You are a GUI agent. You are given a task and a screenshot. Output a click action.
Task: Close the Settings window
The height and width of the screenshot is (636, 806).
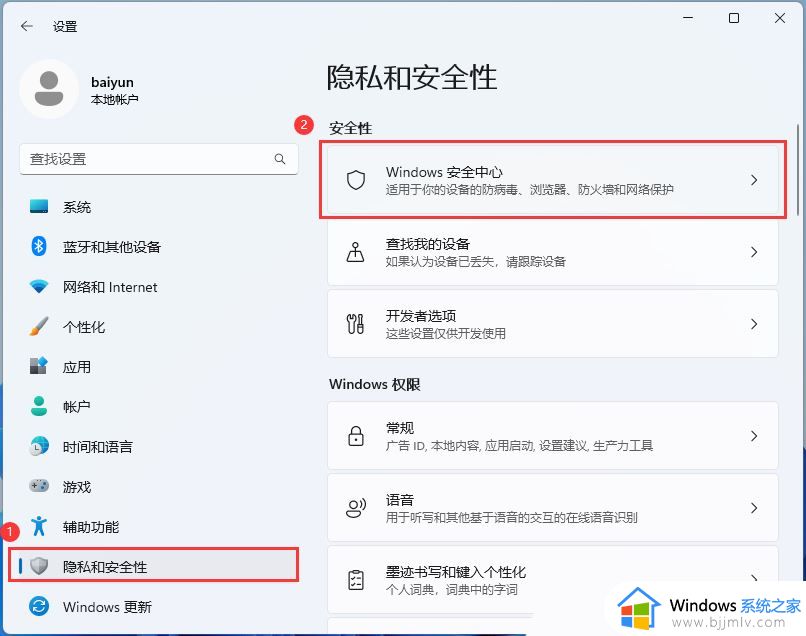click(x=780, y=18)
